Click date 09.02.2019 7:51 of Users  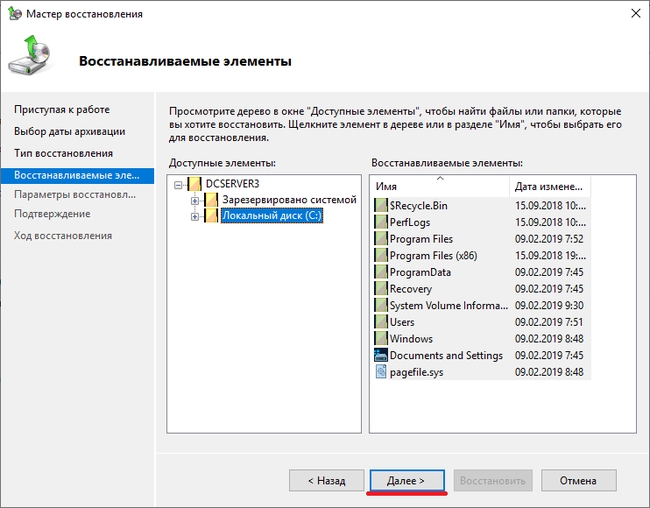click(549, 322)
